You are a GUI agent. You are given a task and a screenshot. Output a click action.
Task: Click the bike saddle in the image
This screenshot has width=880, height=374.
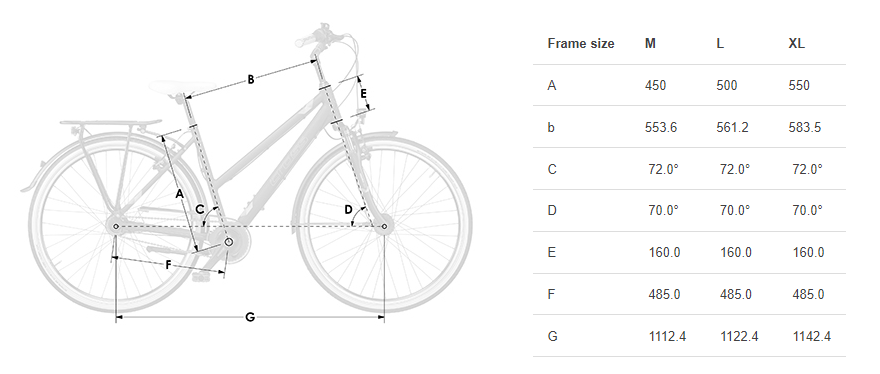tap(182, 89)
